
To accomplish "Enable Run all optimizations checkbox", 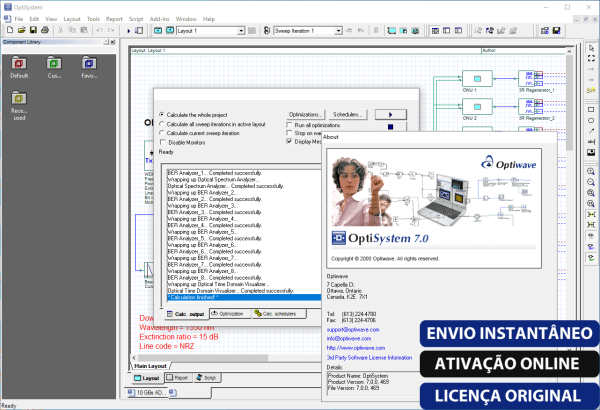I will point(289,125).
